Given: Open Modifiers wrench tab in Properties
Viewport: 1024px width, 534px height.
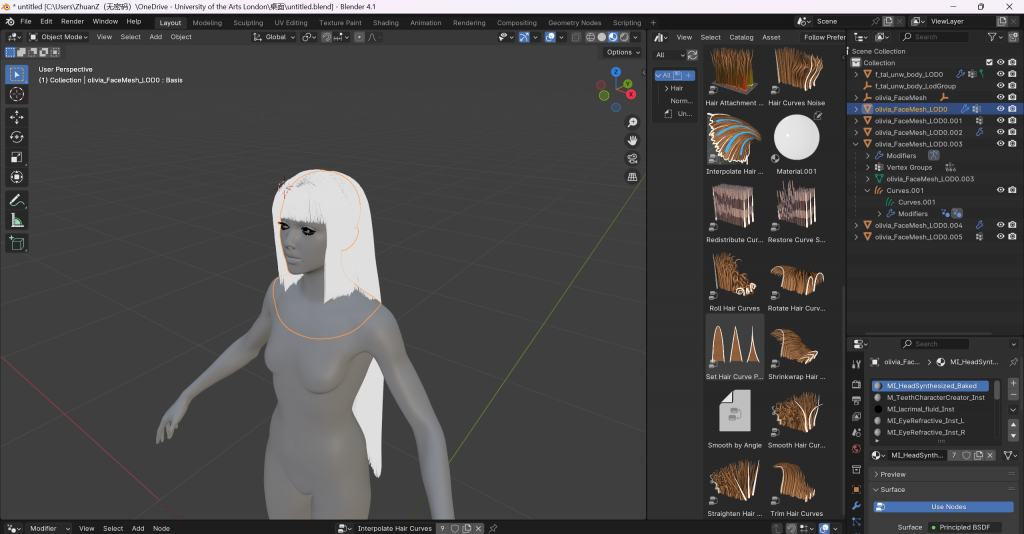Looking at the screenshot, I should pyautogui.click(x=856, y=506).
